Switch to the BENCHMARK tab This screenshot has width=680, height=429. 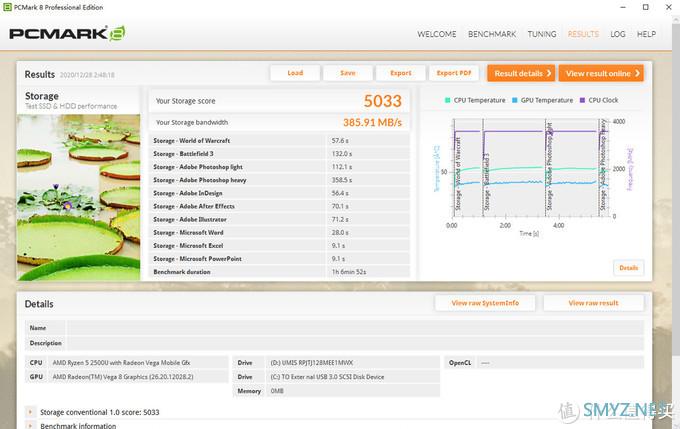[492, 34]
